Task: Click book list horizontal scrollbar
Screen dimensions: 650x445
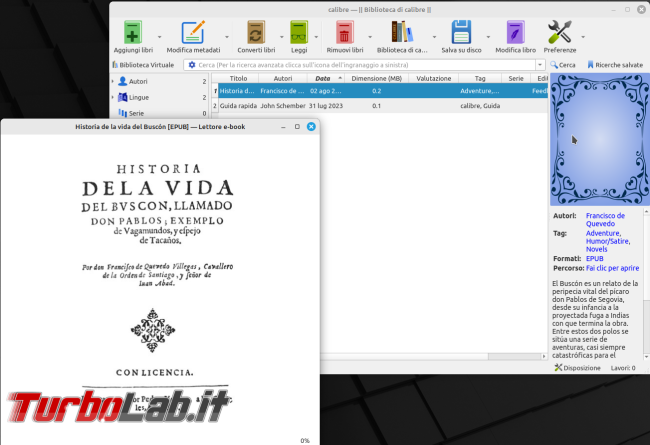Action: click(x=434, y=356)
